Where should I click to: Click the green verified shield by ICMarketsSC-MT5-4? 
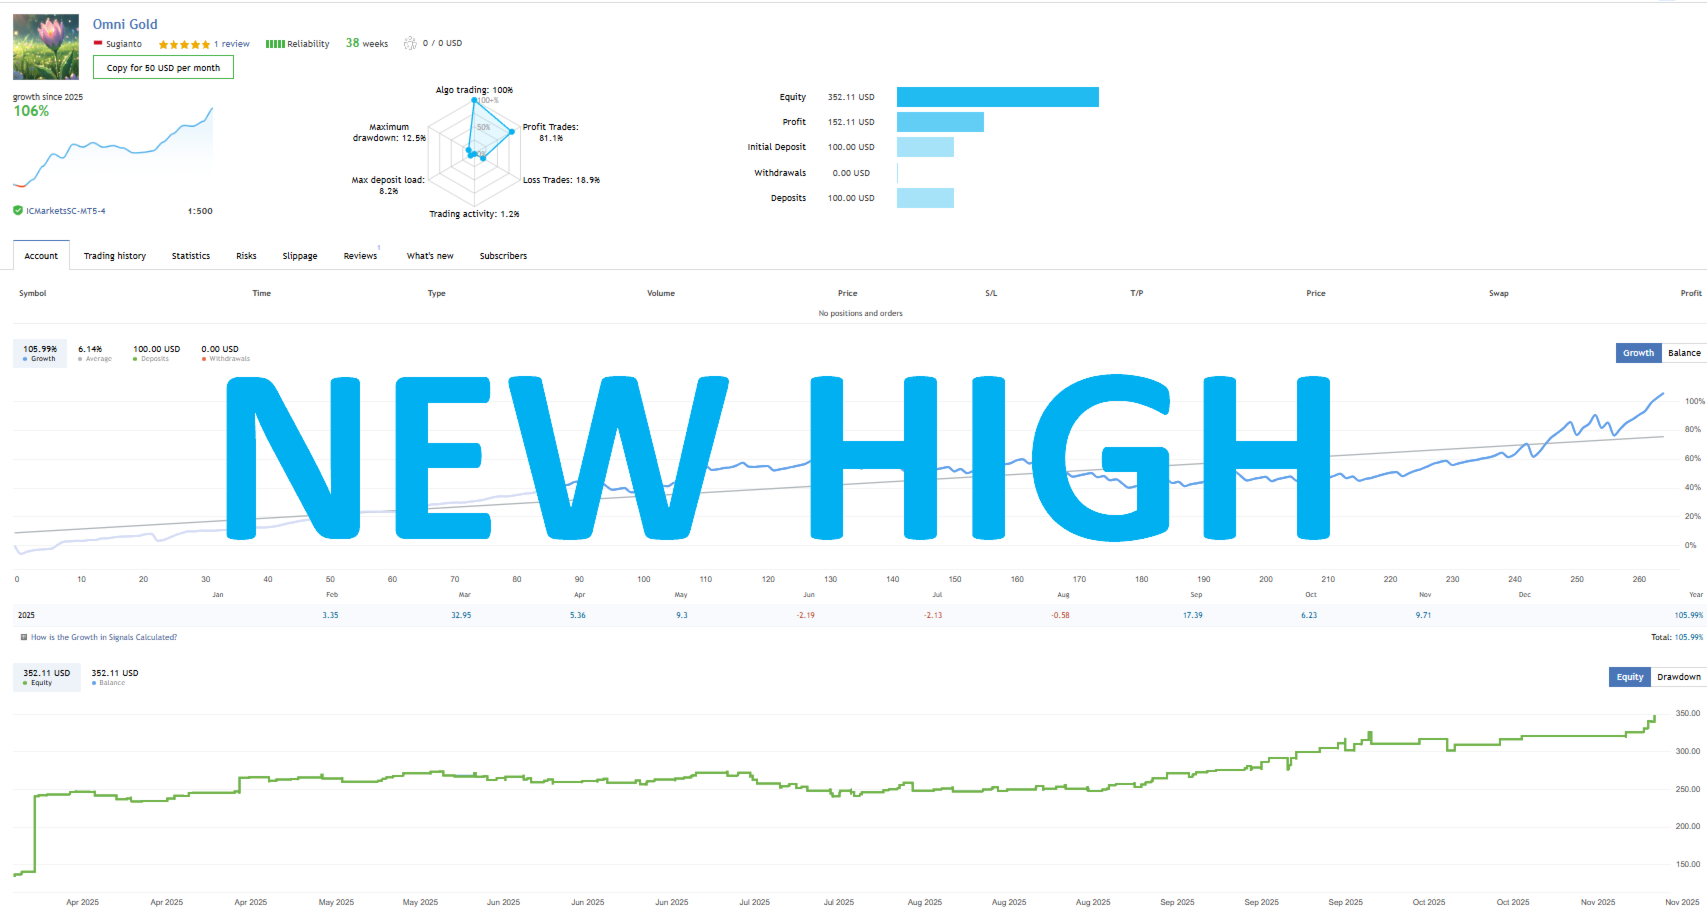point(18,211)
